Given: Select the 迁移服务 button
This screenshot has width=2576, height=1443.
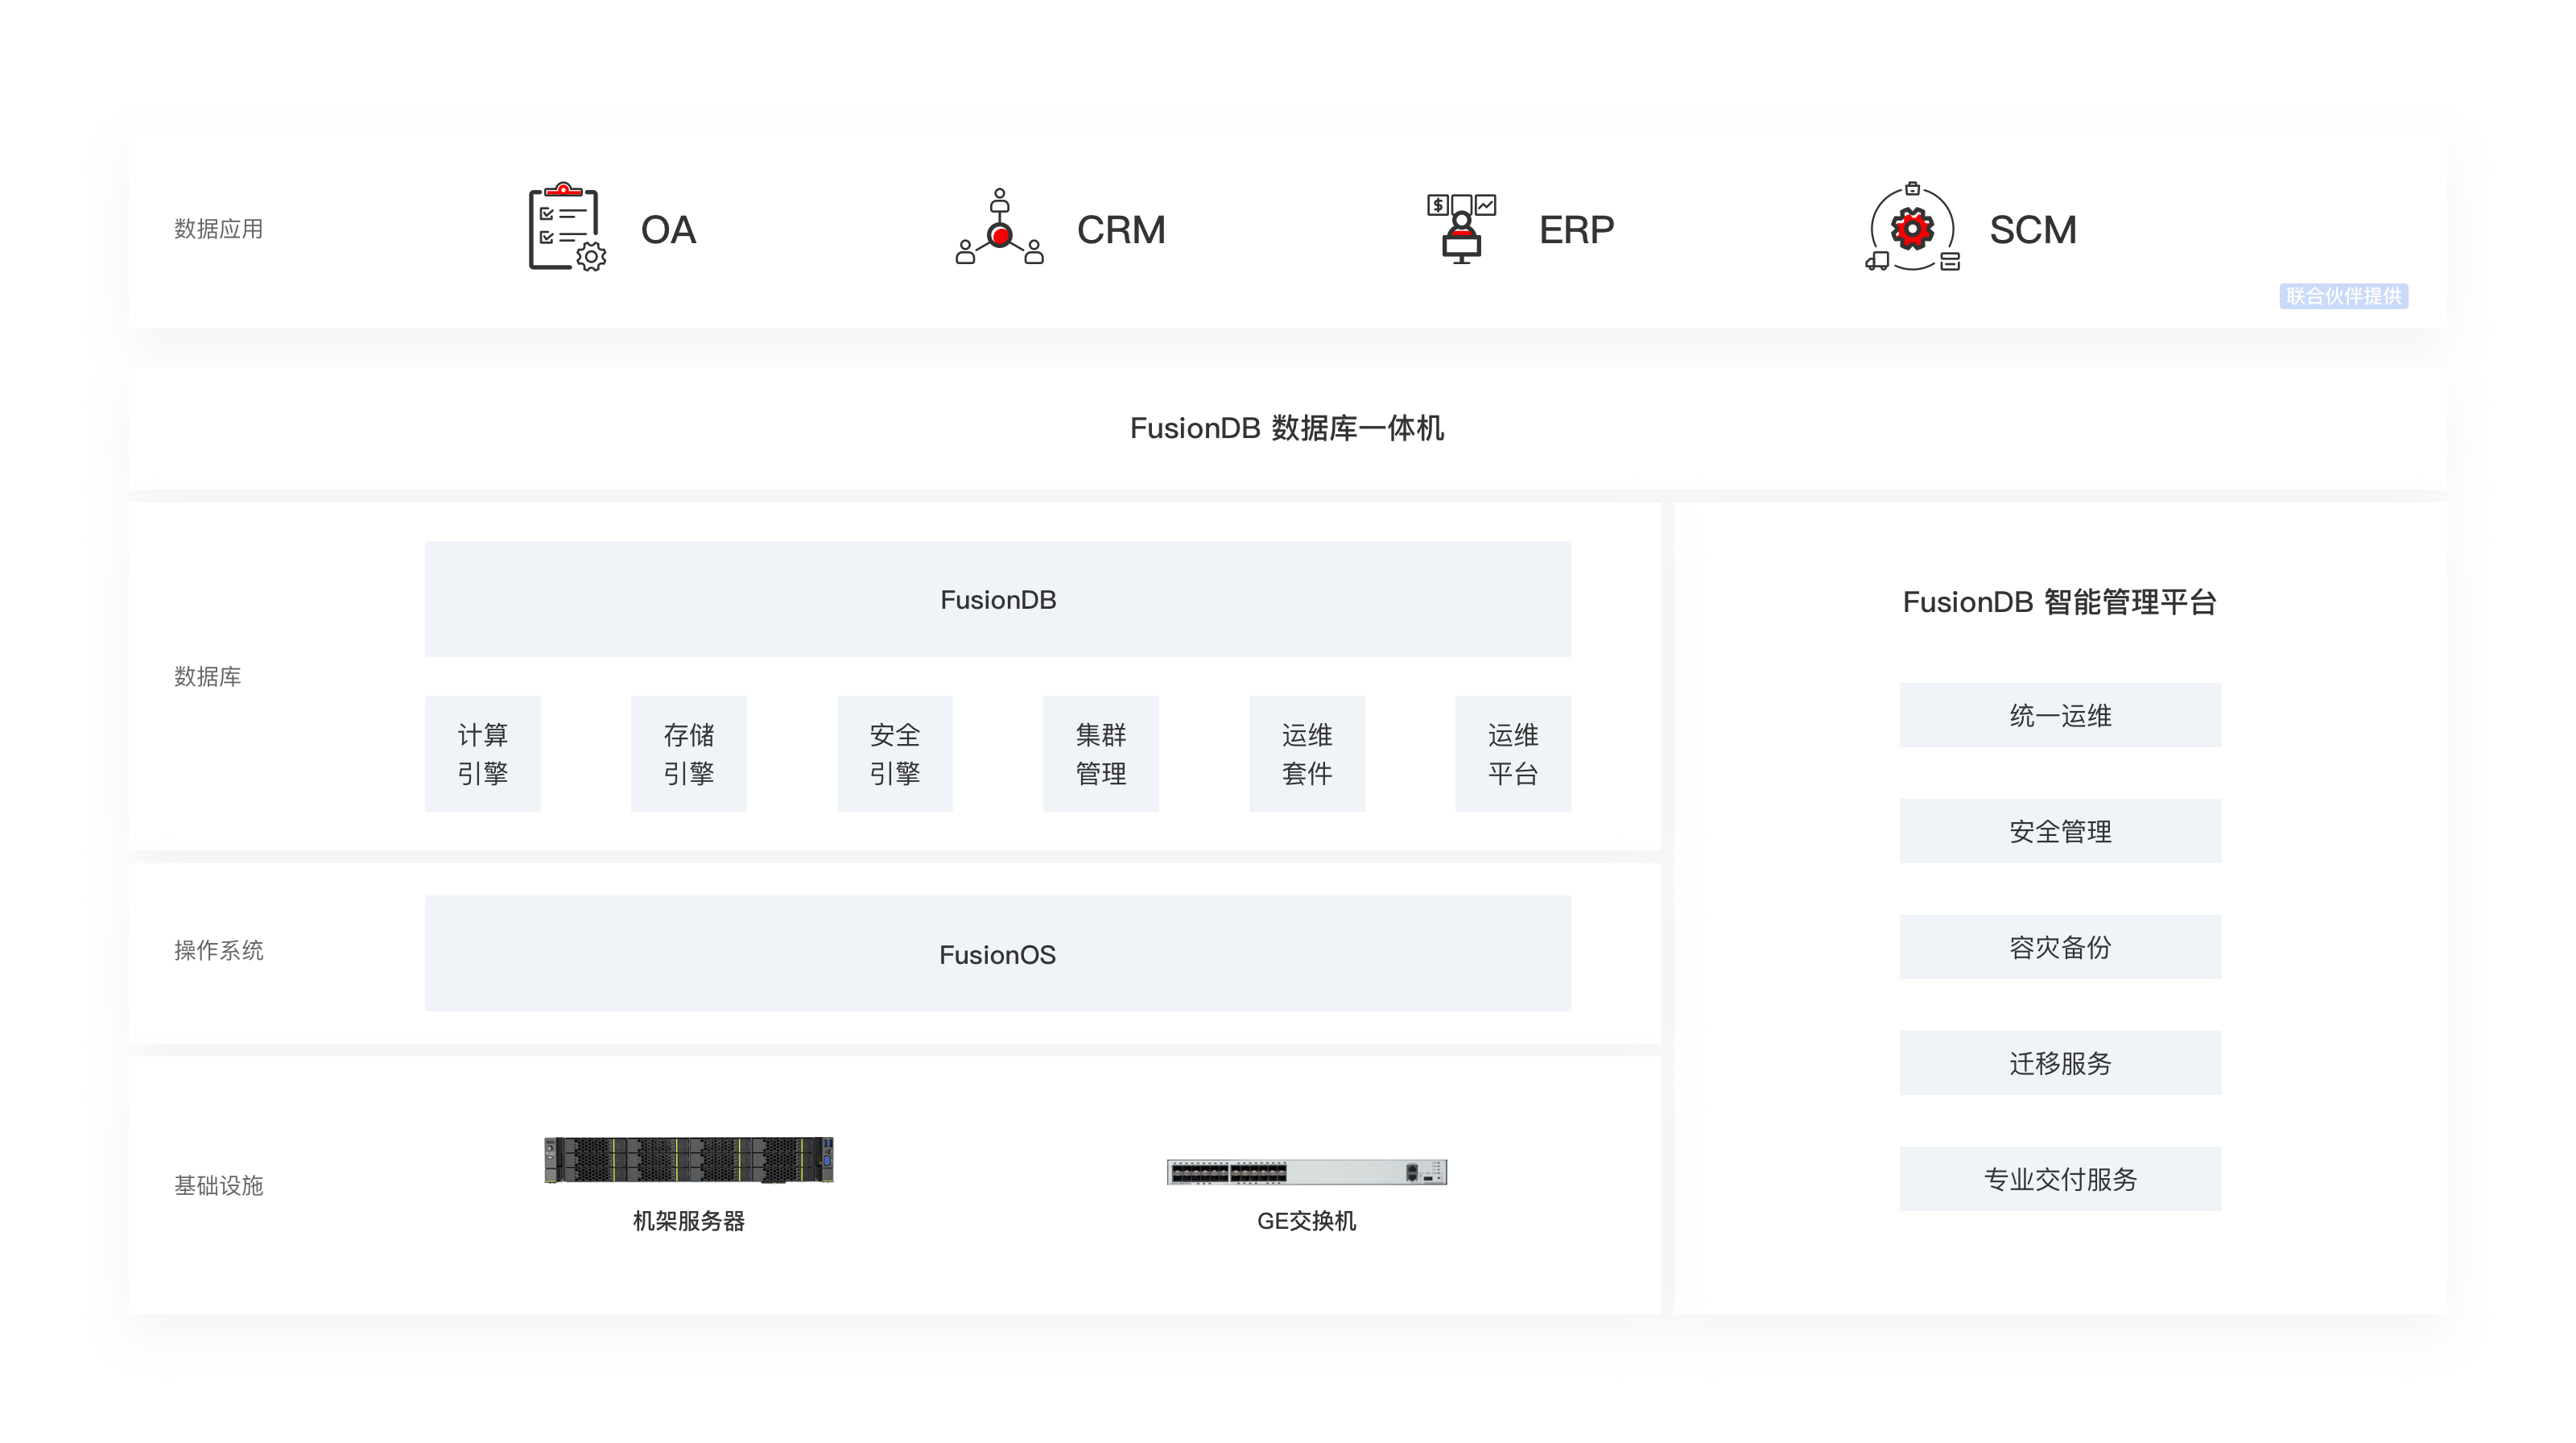Looking at the screenshot, I should (2059, 1062).
